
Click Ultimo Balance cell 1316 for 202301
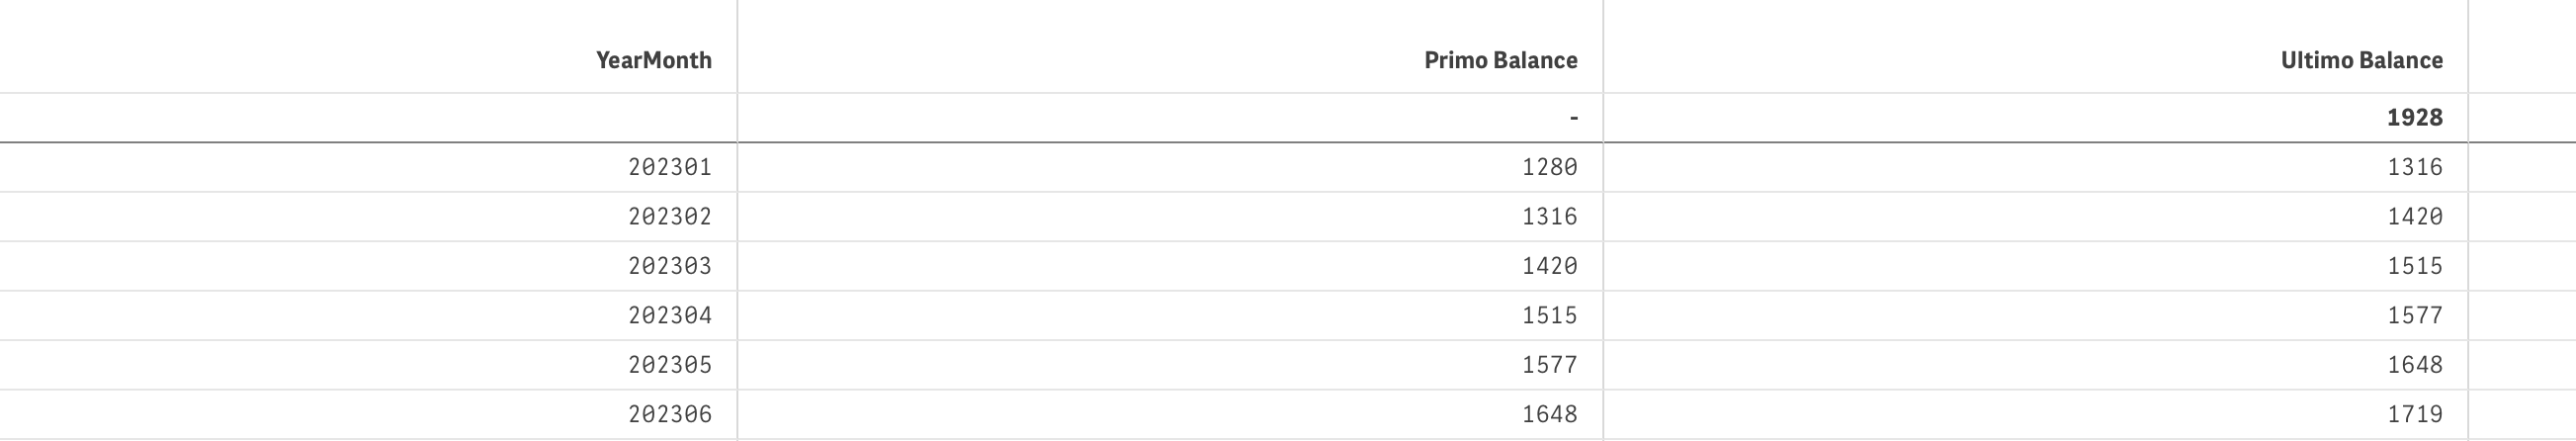2414,167
